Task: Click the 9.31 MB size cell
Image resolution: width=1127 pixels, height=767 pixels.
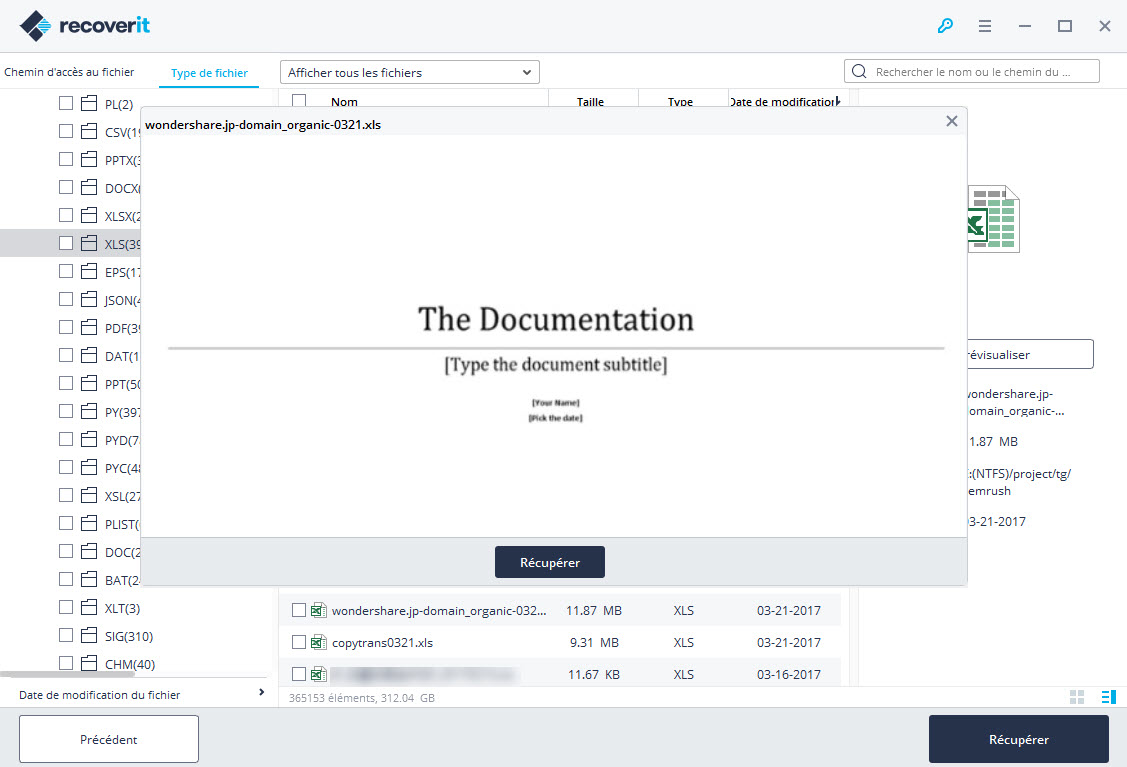Action: pyautogui.click(x=594, y=642)
